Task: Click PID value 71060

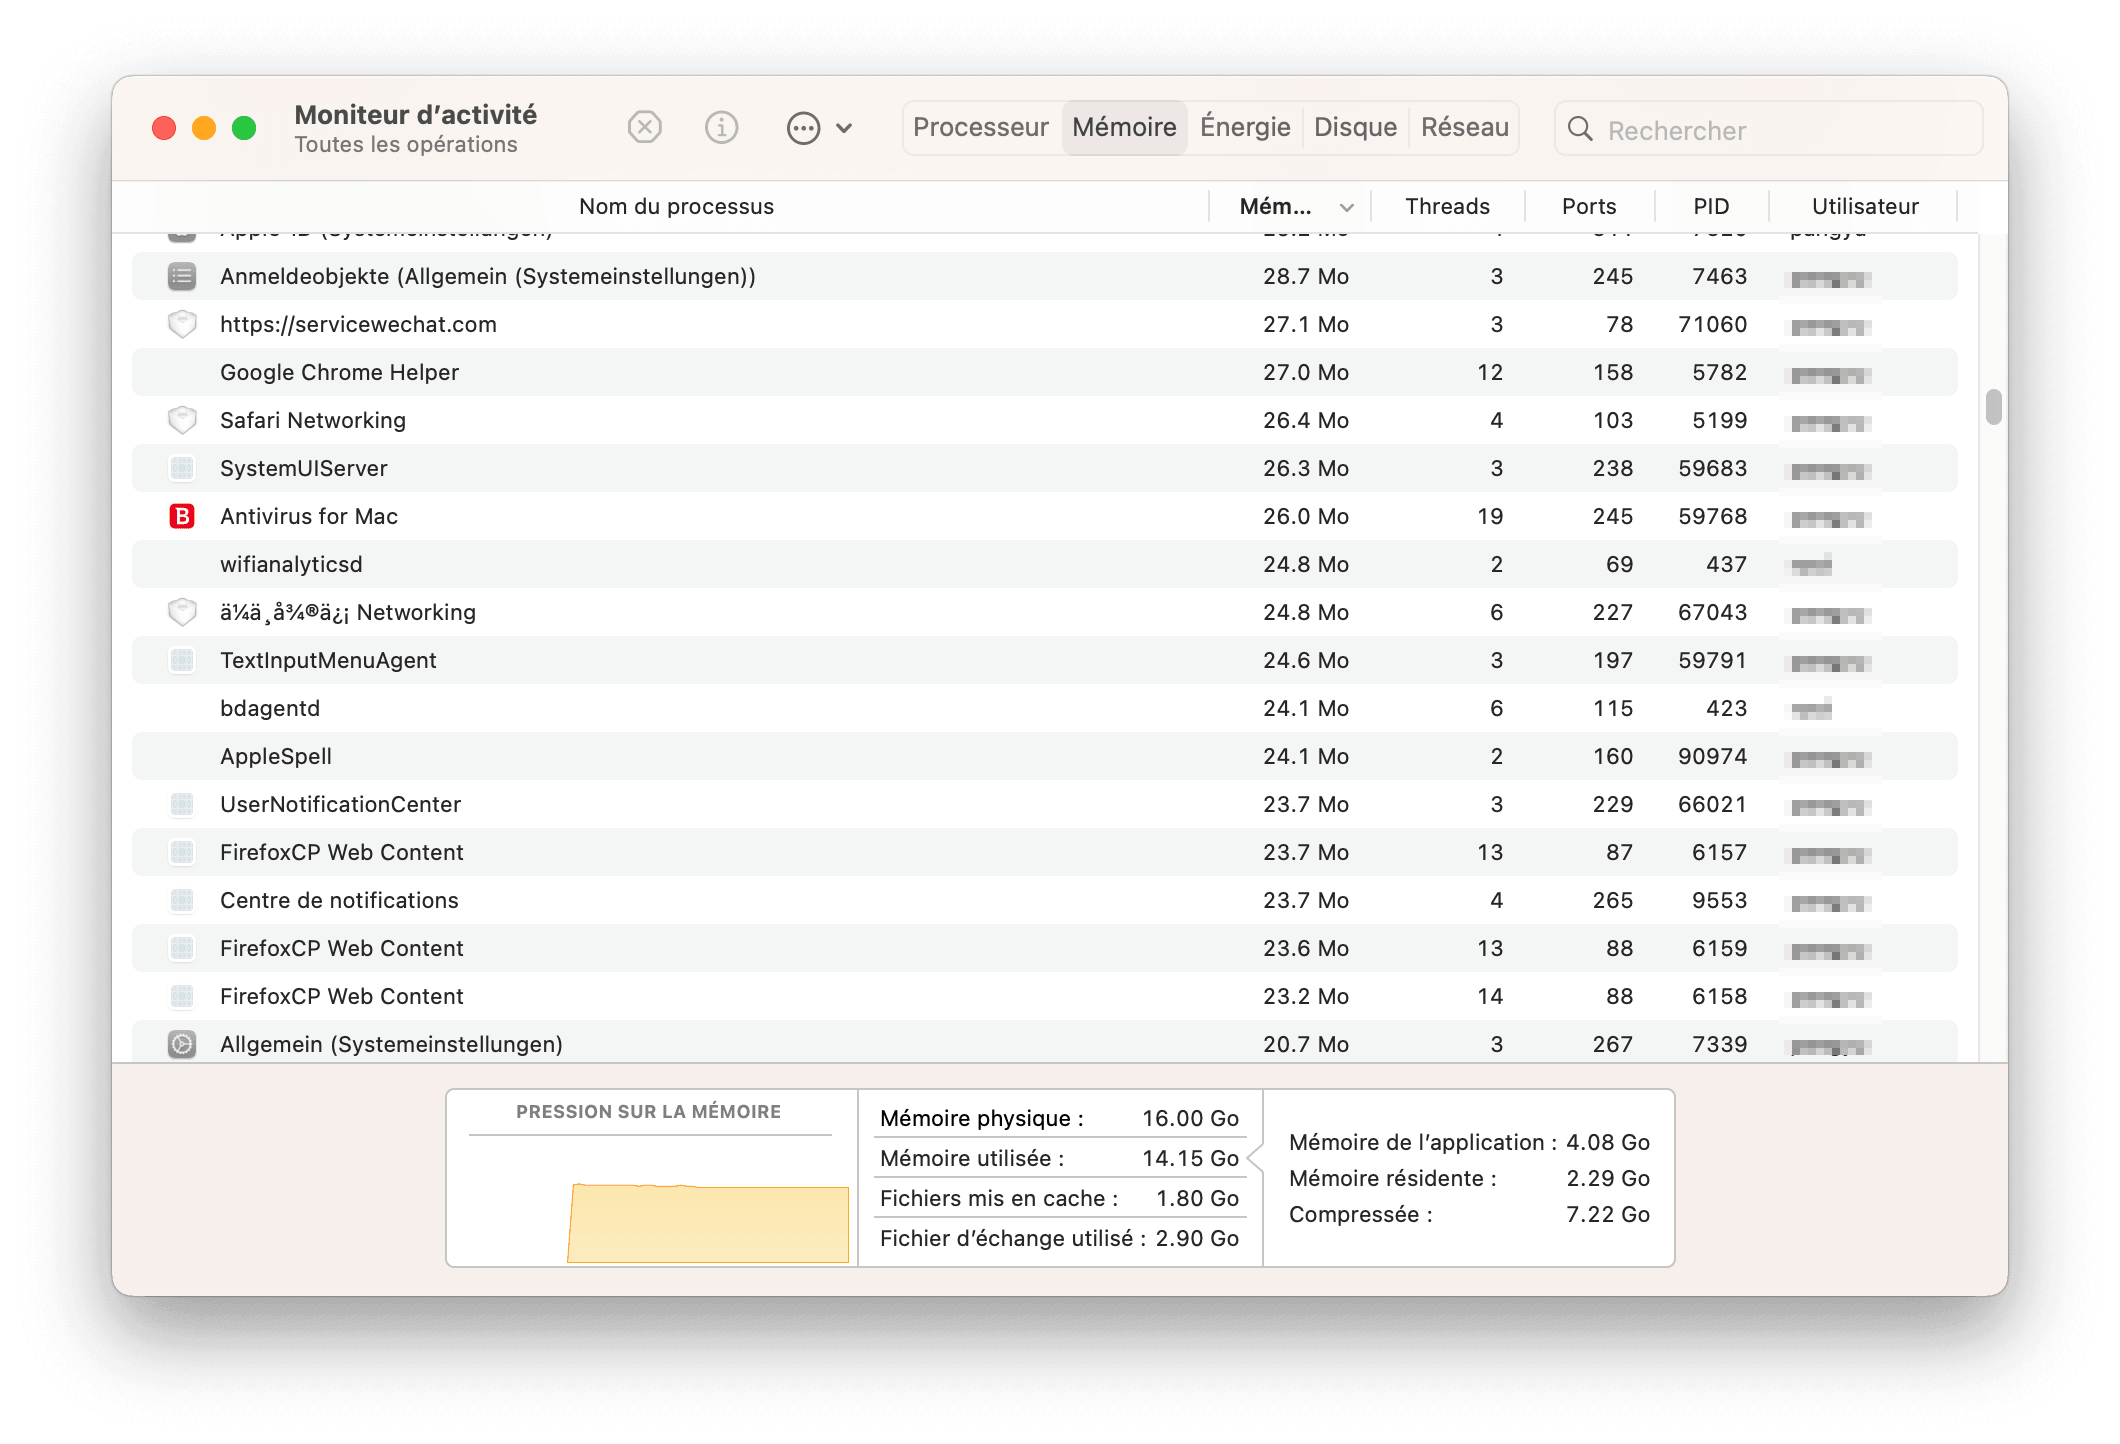Action: [1712, 324]
